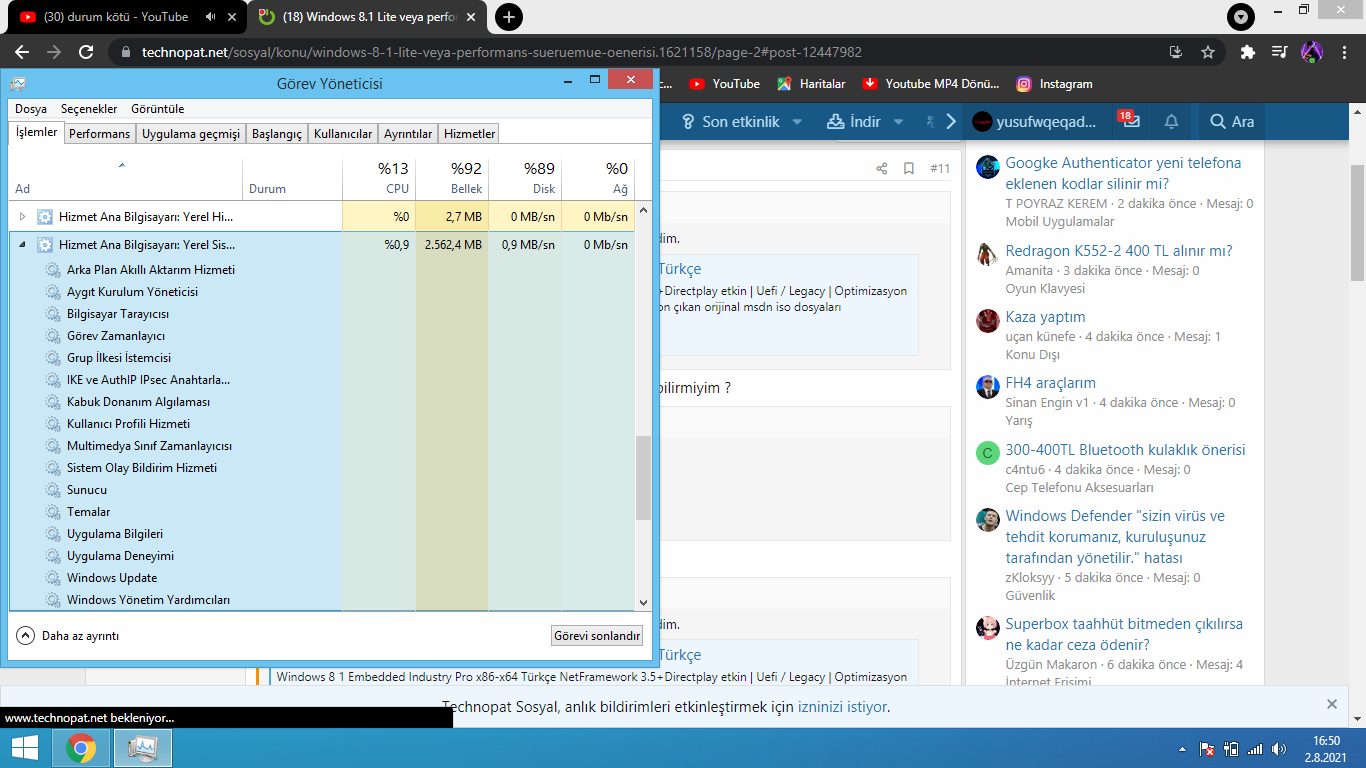Select the Bilgisayar Tarayıcısı service icon
Image resolution: width=1366 pixels, height=768 pixels.
53,314
